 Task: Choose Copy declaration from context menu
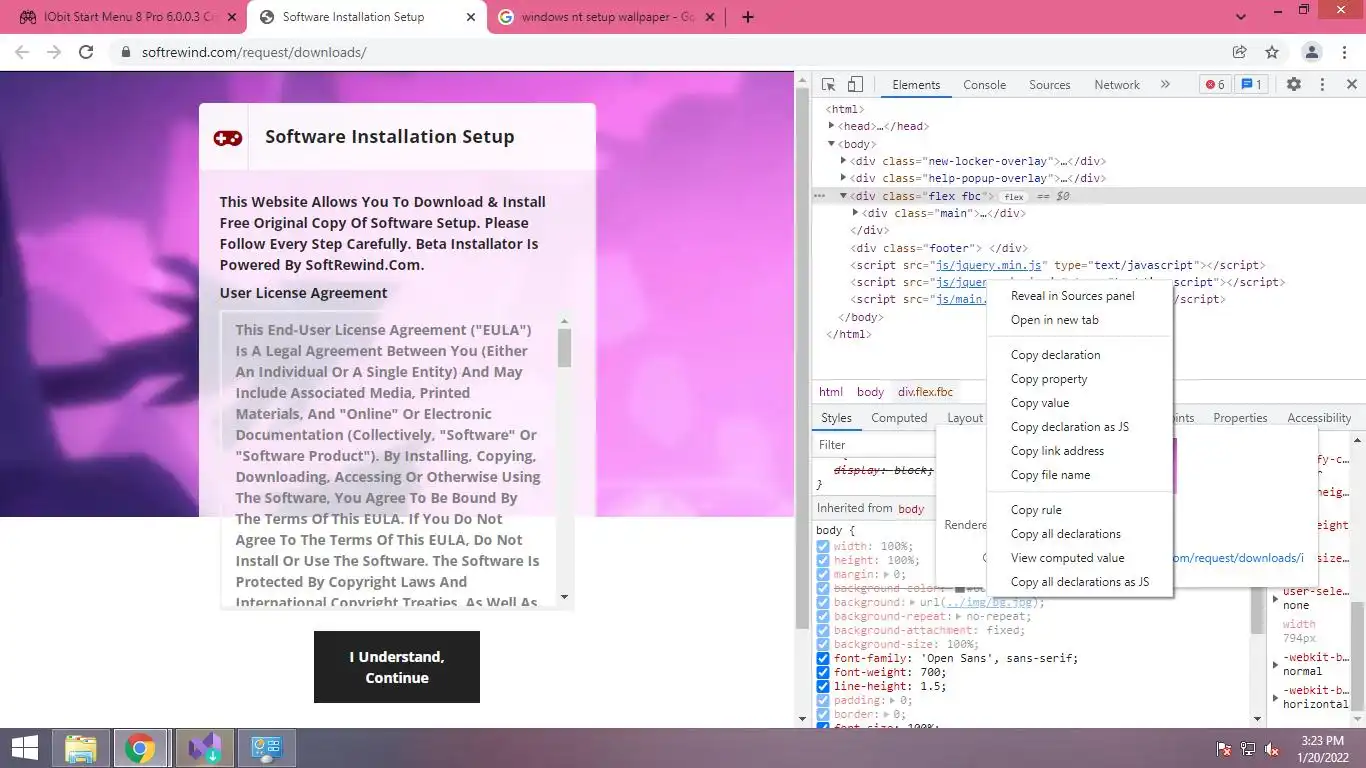click(1055, 355)
